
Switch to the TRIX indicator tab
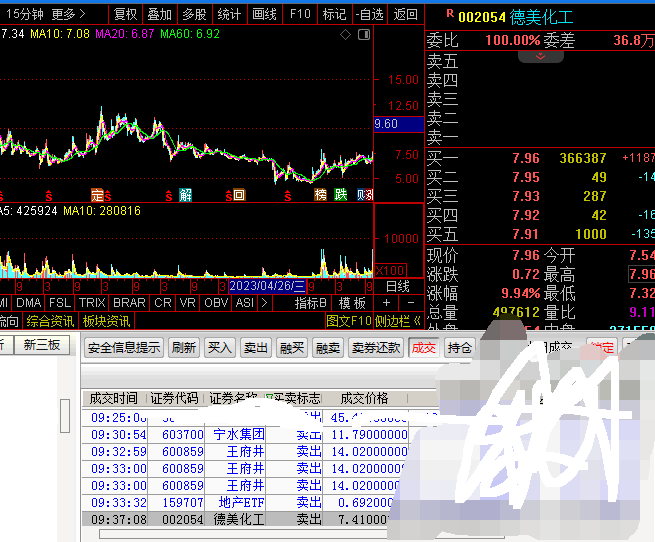click(92, 303)
